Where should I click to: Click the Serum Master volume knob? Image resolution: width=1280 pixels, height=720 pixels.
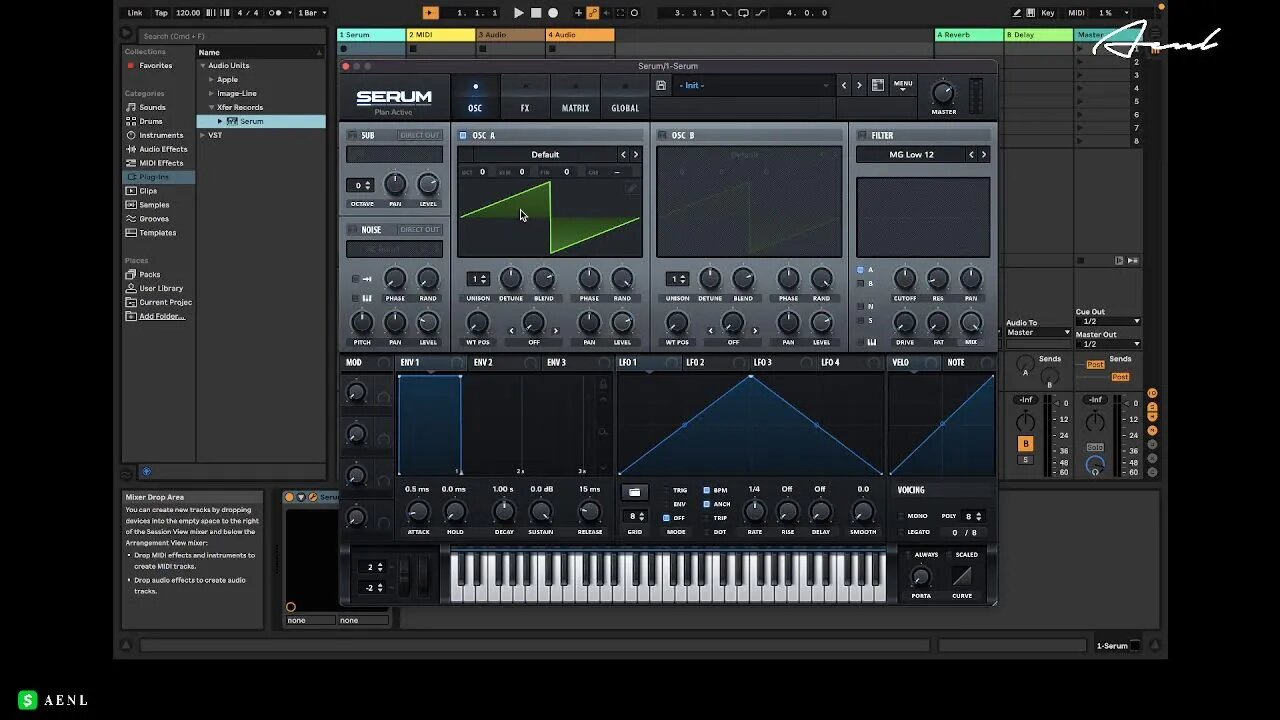(x=943, y=93)
